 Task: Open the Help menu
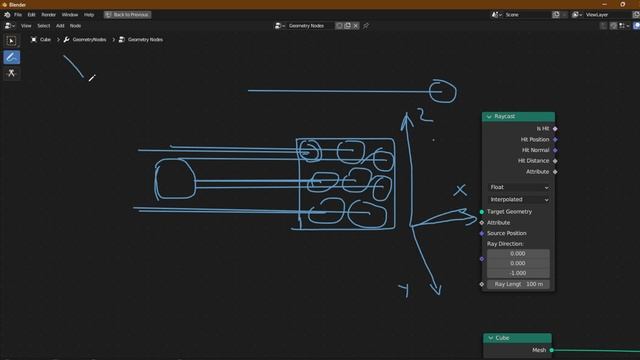pos(89,15)
